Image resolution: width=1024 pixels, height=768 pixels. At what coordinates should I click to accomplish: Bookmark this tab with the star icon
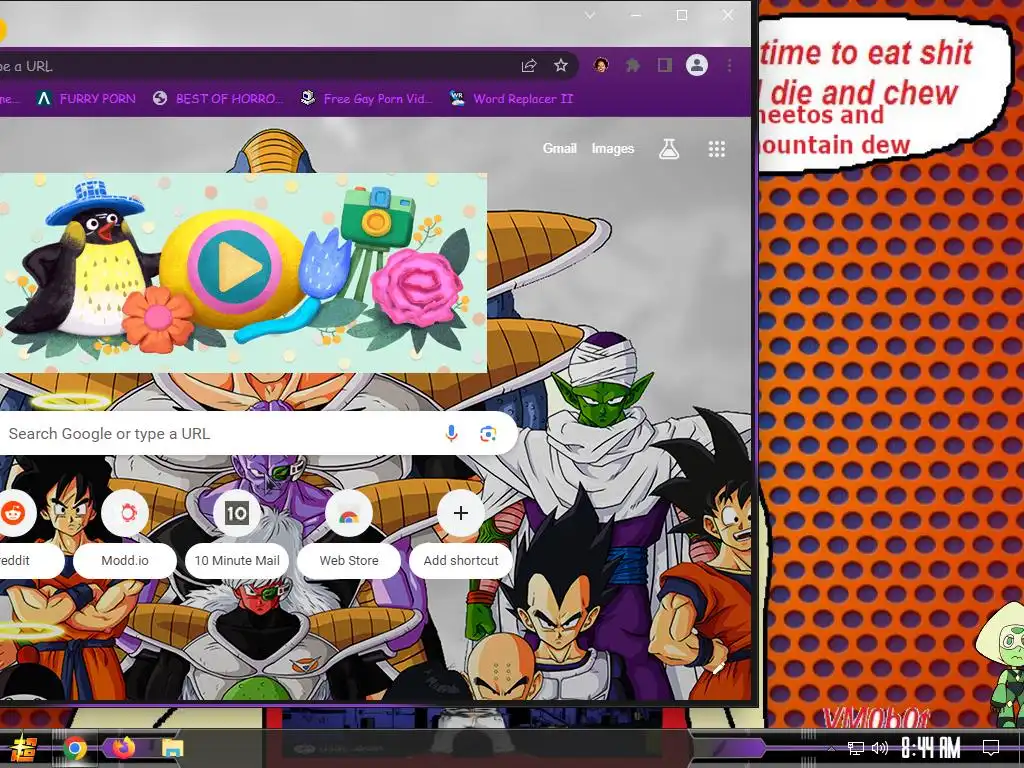[x=560, y=65]
